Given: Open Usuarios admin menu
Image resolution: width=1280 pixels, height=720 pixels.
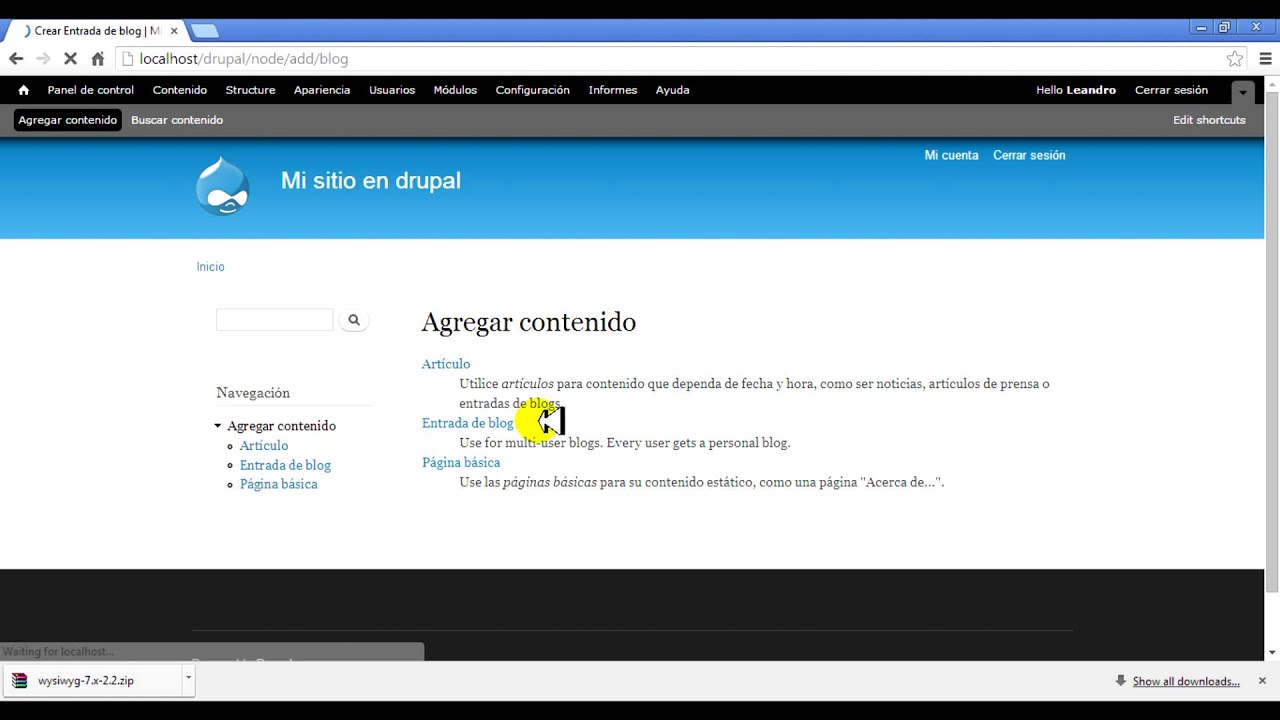Looking at the screenshot, I should [392, 90].
